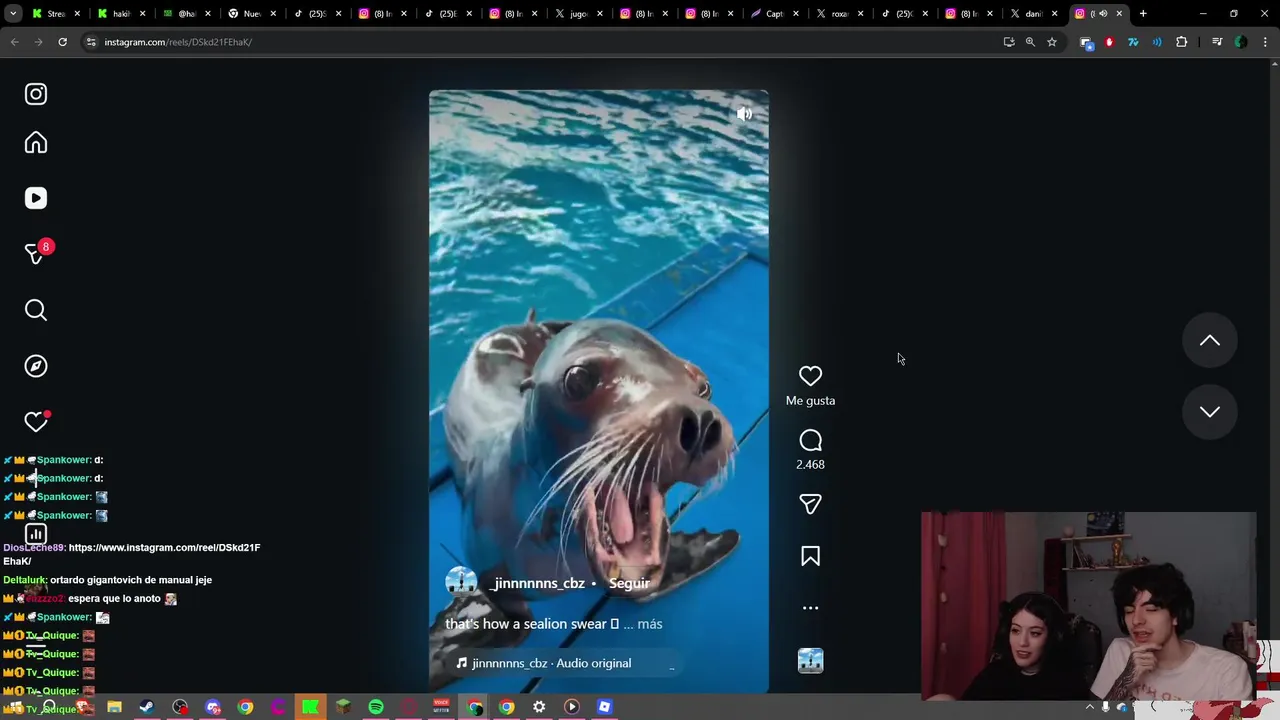Open the audio thumbnail beside the reel
Screen dimensions: 1280x720
click(x=810, y=661)
